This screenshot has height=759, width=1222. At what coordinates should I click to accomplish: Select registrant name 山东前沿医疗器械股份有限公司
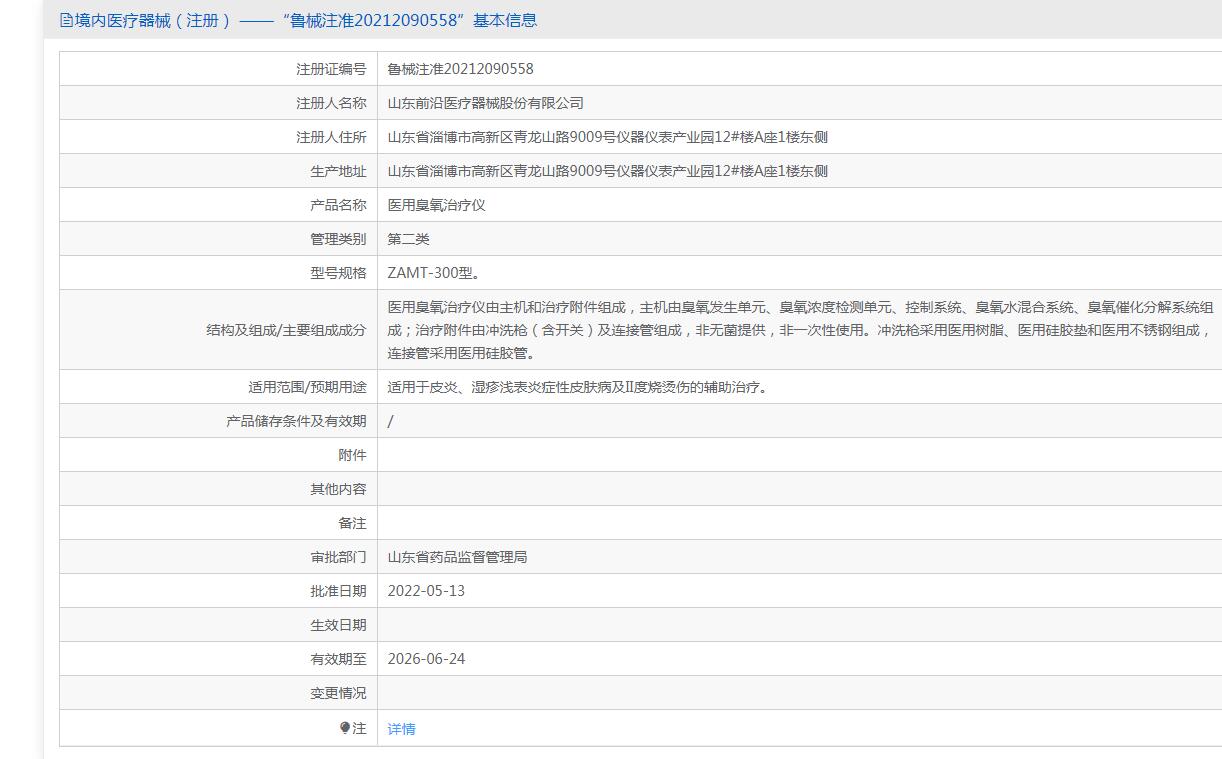[485, 103]
